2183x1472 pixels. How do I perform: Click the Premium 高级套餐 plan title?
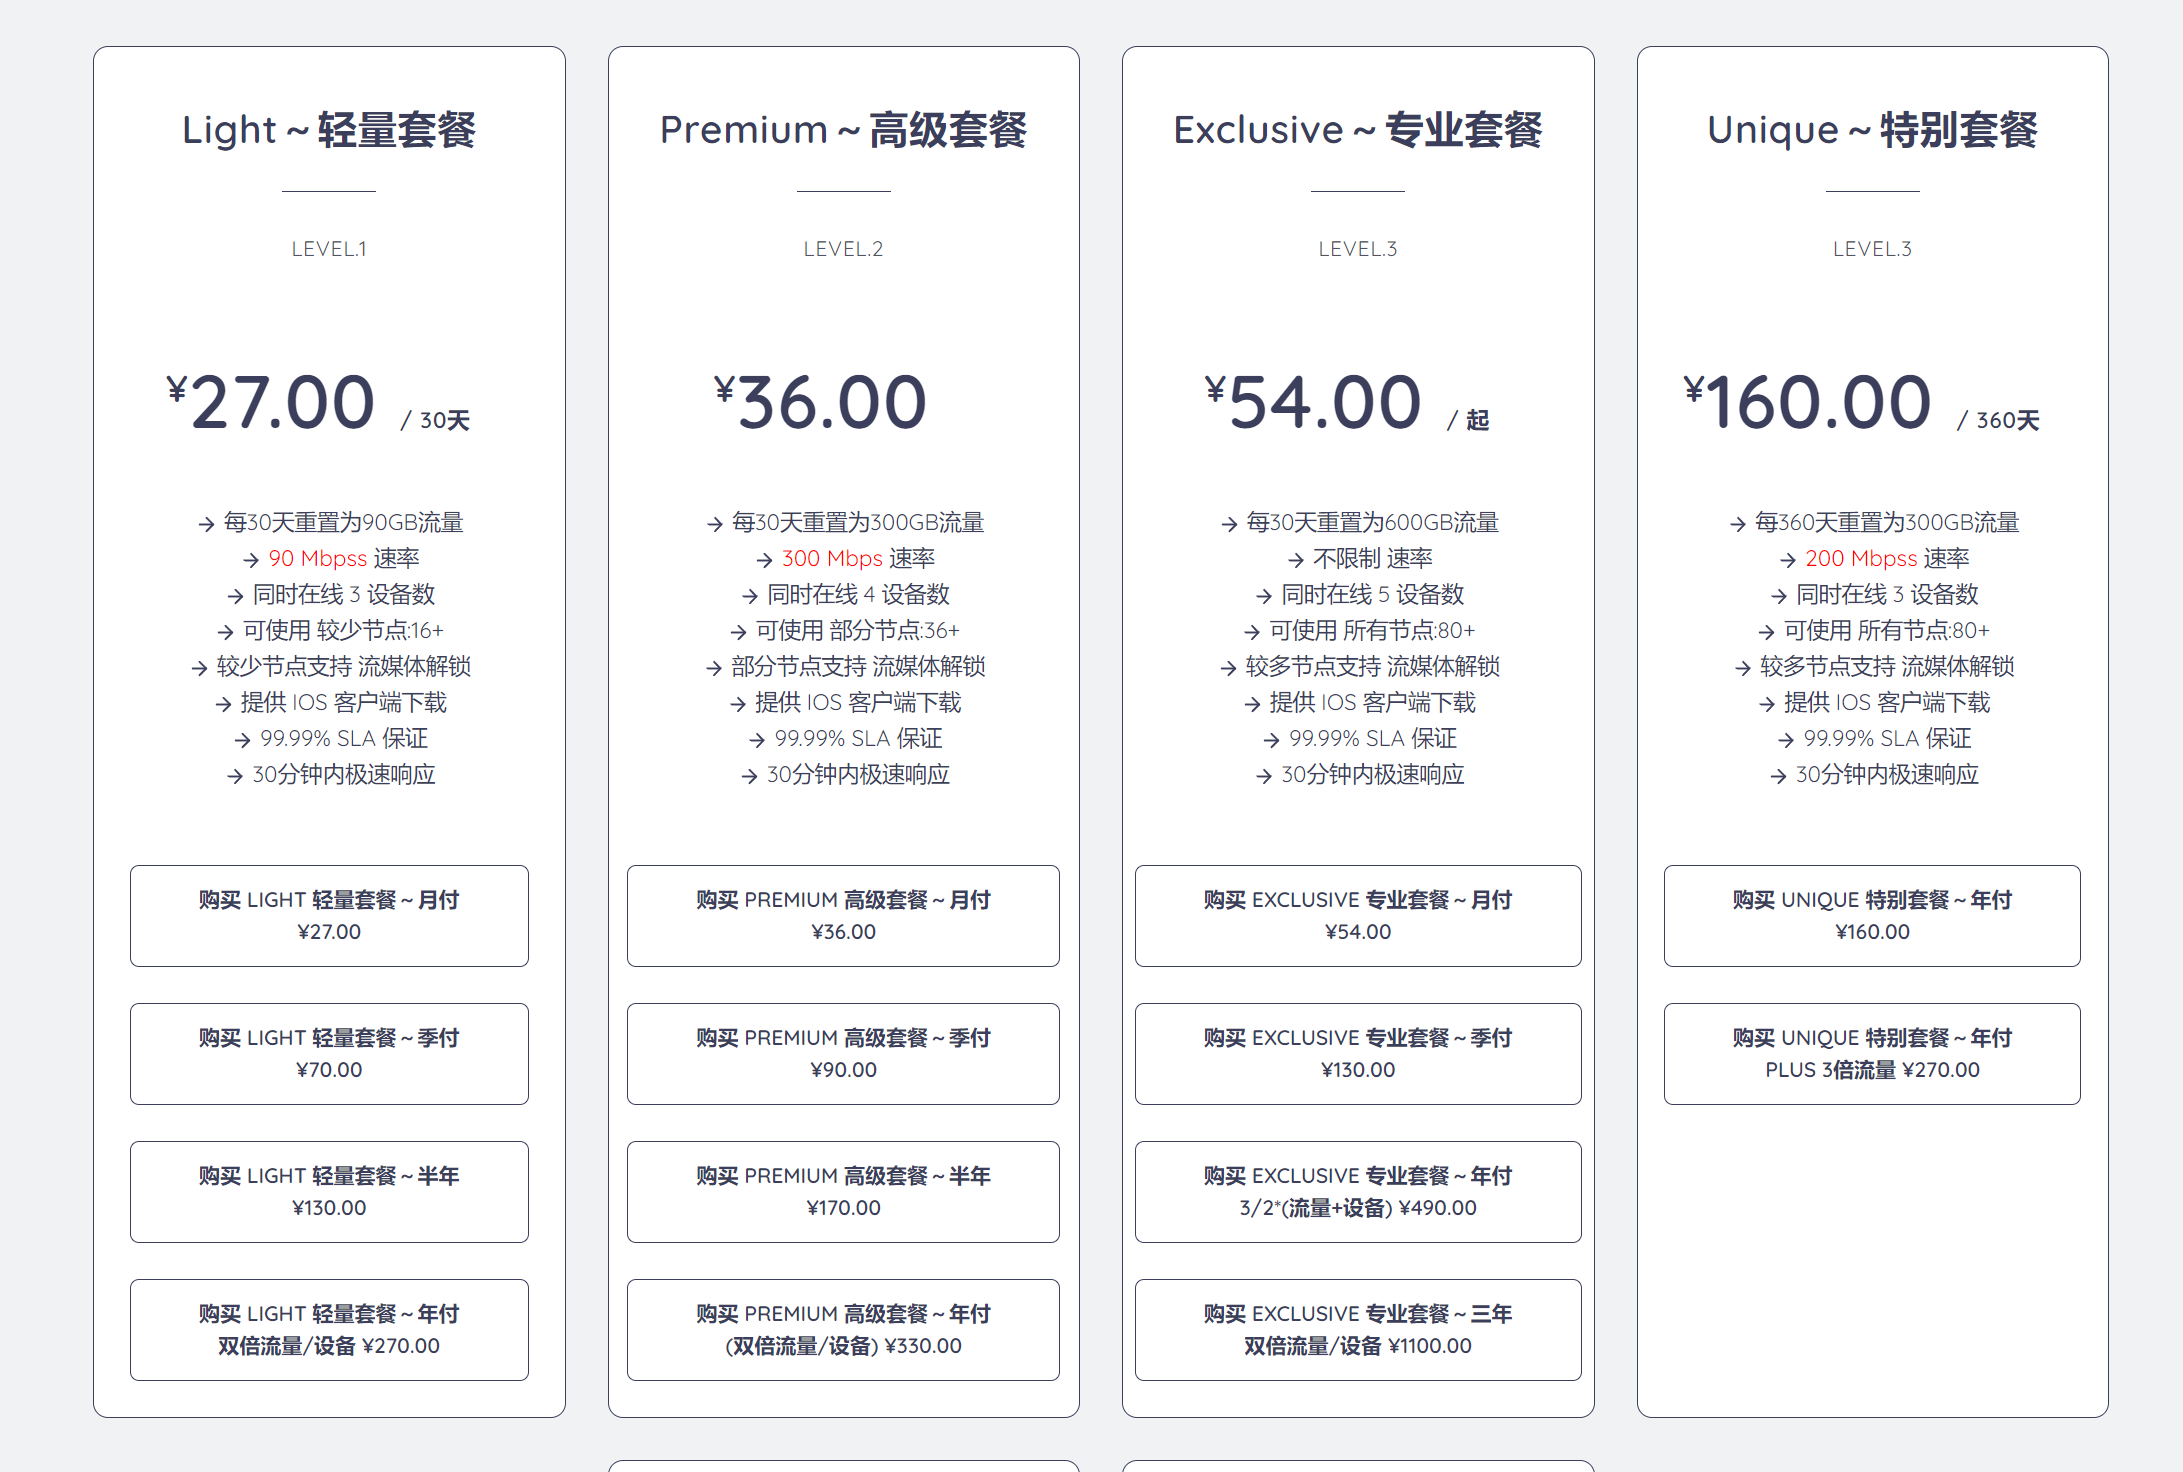point(843,130)
